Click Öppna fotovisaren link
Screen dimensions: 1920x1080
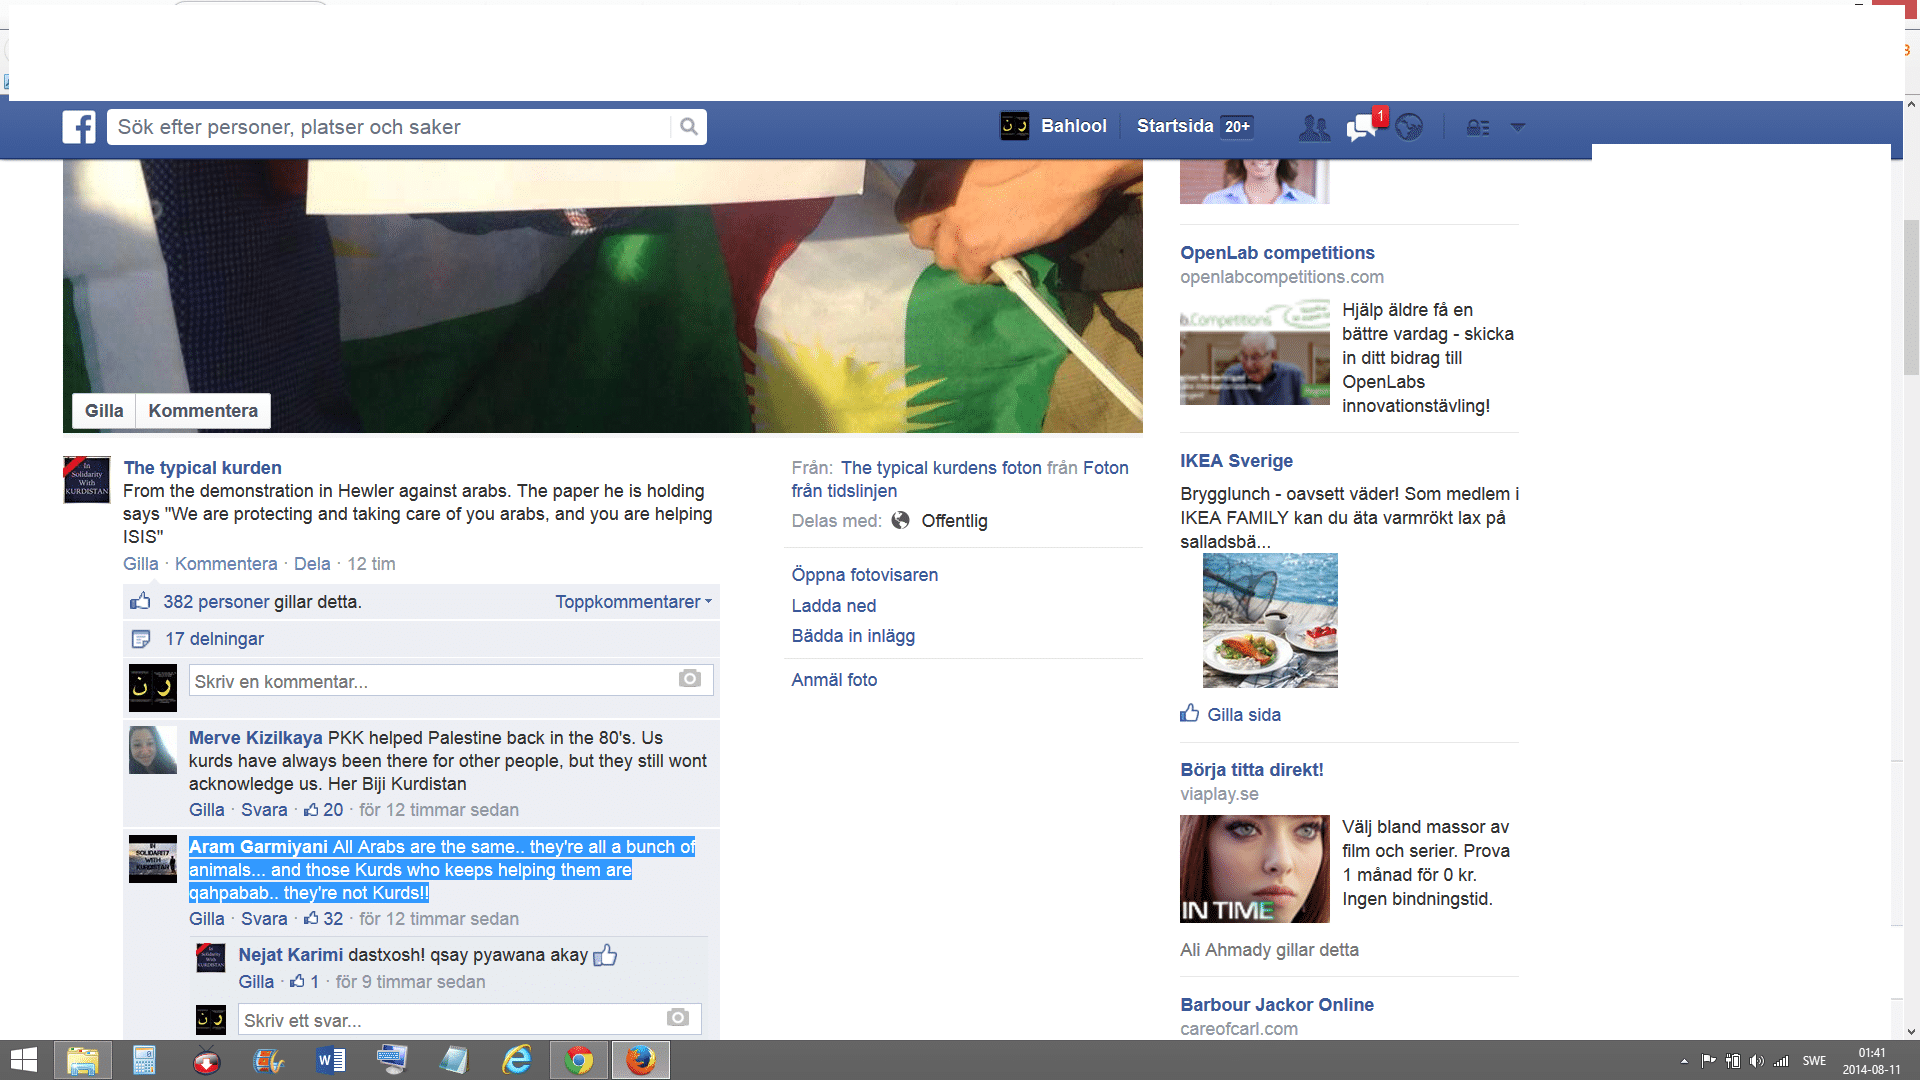865,575
